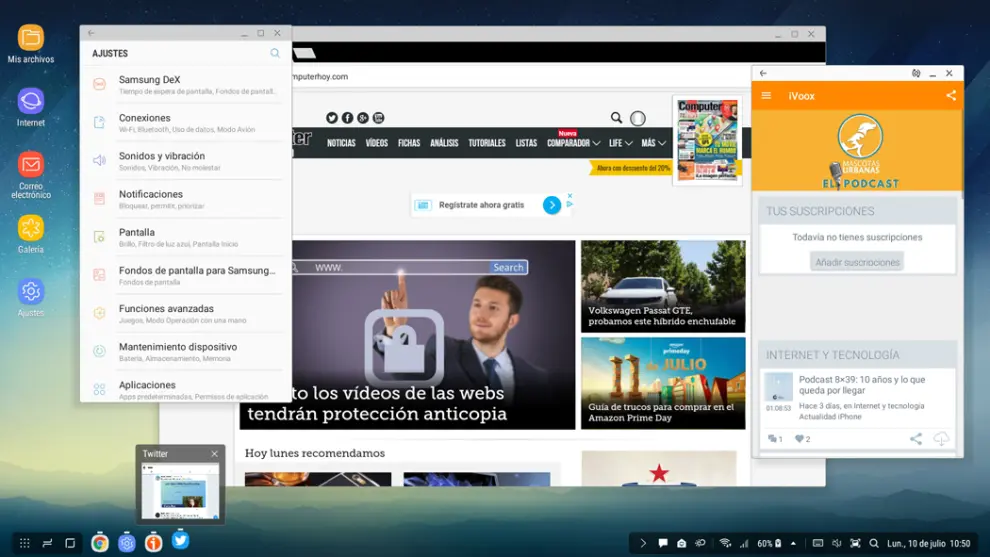Like the podcast with the heart icon
The image size is (990, 557).
tap(800, 439)
